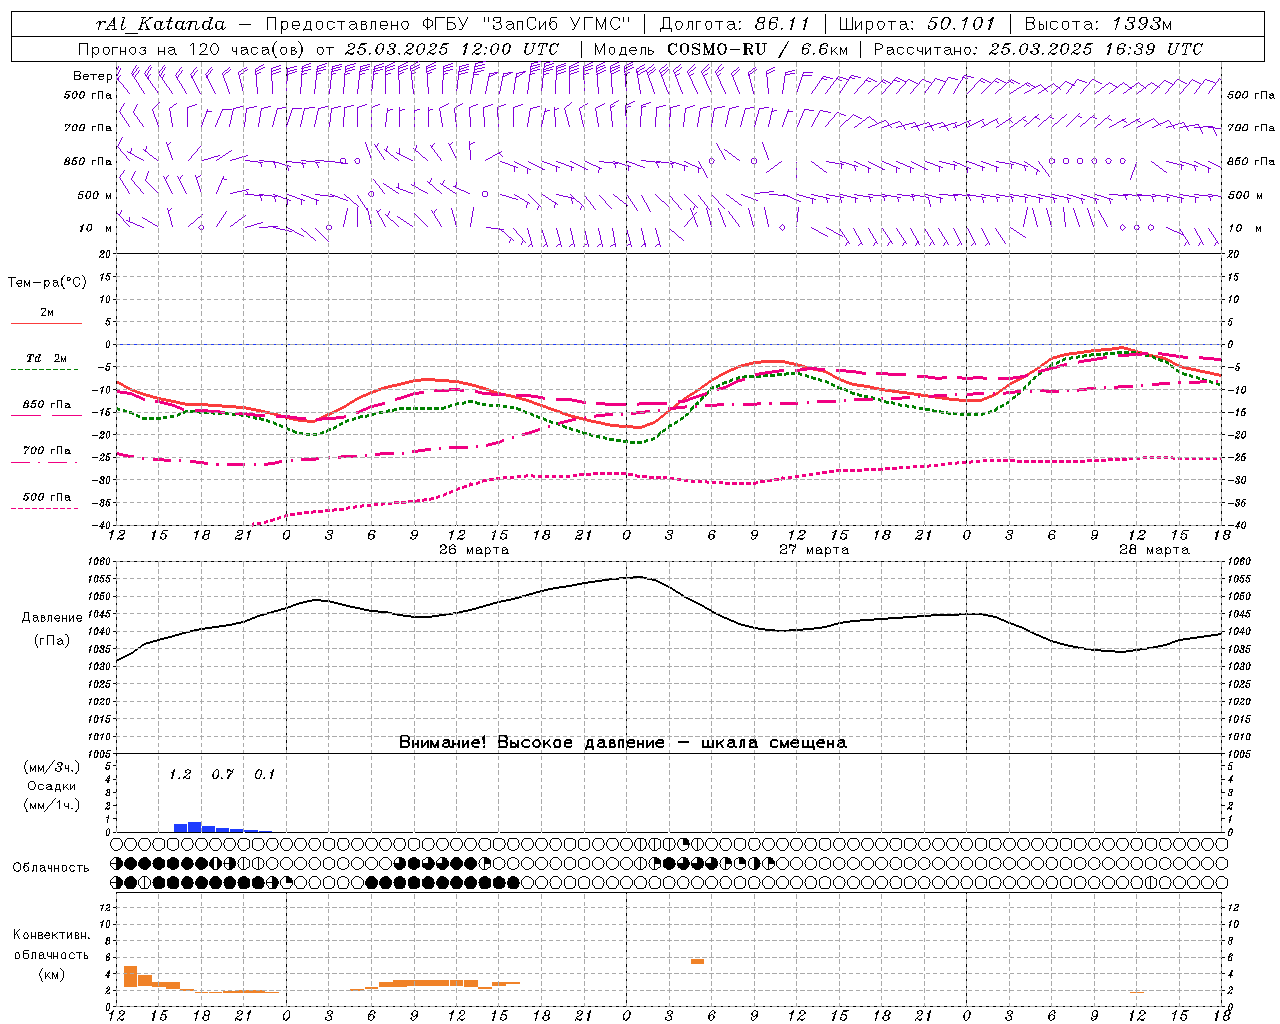
Task: Select the date label 27 марта
Action: click(x=814, y=549)
